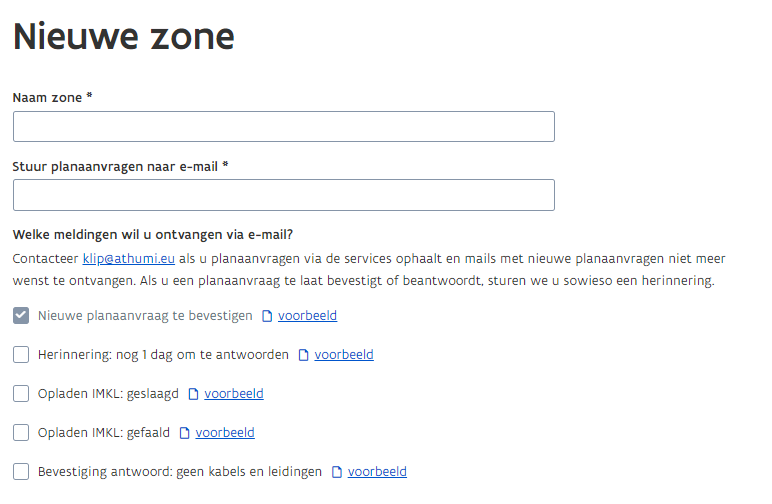The height and width of the screenshot is (504, 772).
Task: View the voorbeeld for Opladen IMKL: geslaagd
Action: (234, 394)
